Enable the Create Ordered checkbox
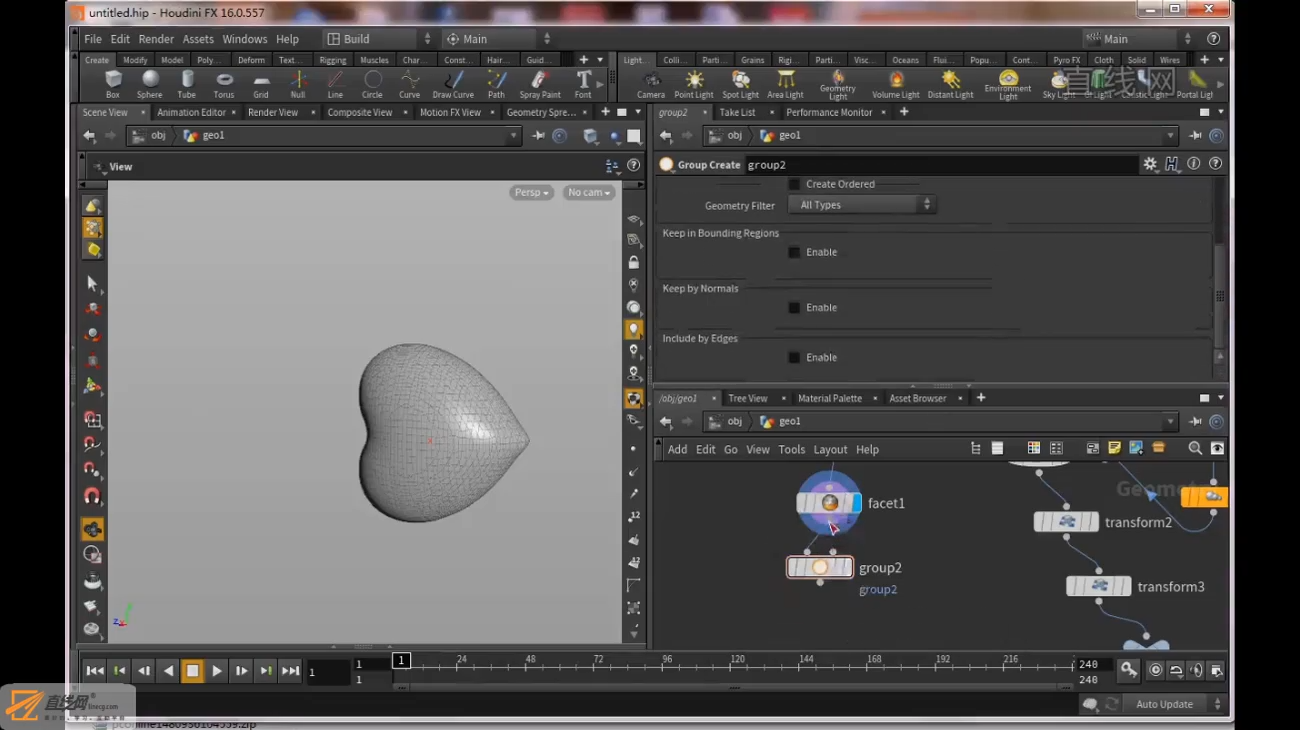 pyautogui.click(x=794, y=184)
